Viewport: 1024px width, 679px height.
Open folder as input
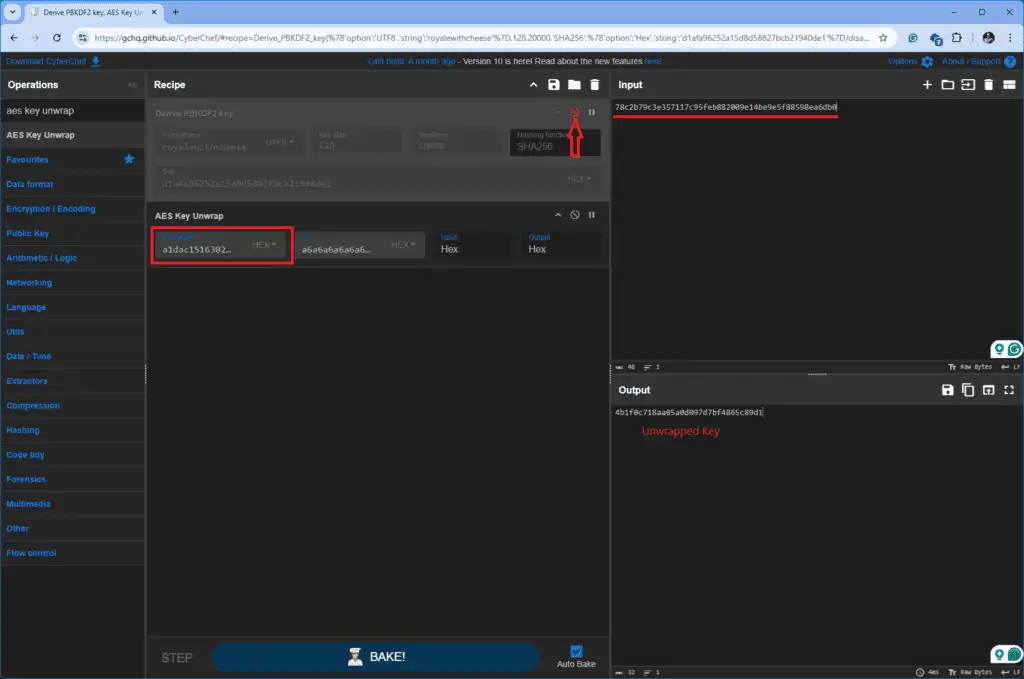(x=948, y=85)
